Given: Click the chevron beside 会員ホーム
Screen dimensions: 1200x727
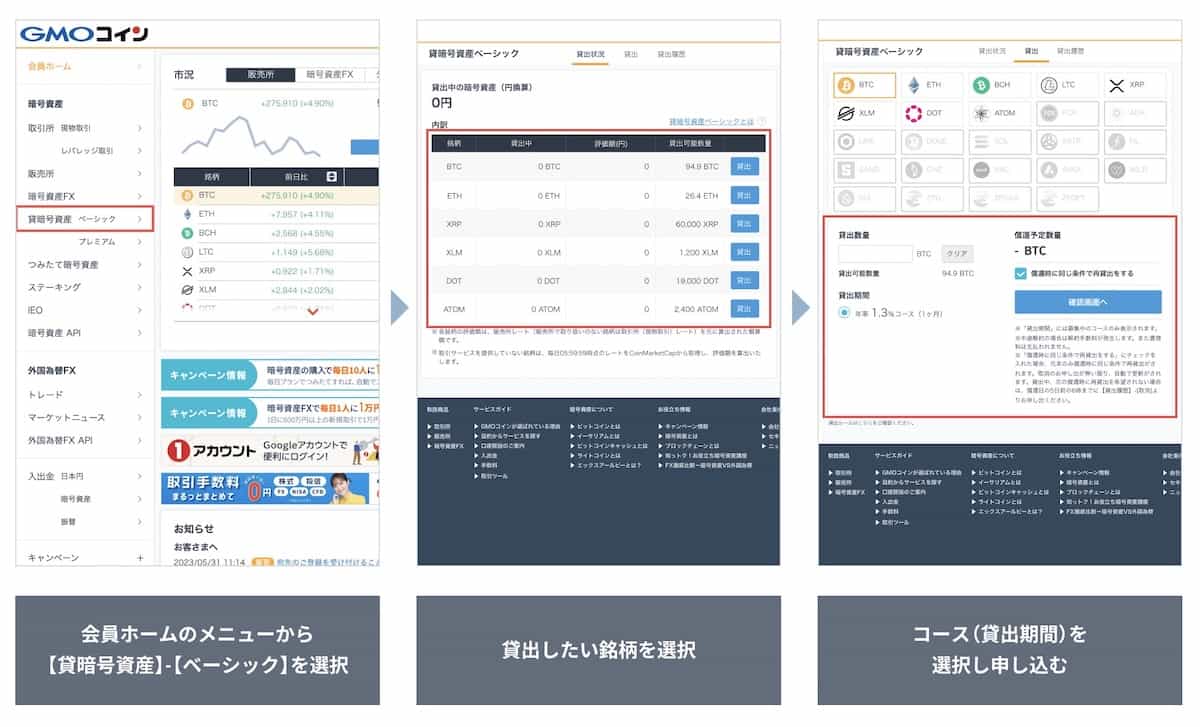Looking at the screenshot, I should (x=140, y=66).
